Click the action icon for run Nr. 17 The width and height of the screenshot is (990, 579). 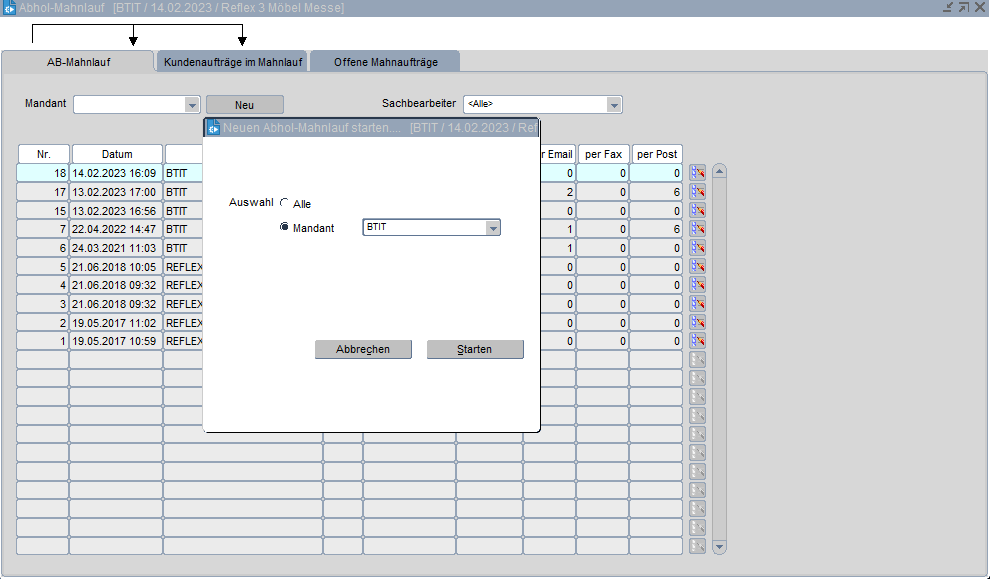point(697,192)
